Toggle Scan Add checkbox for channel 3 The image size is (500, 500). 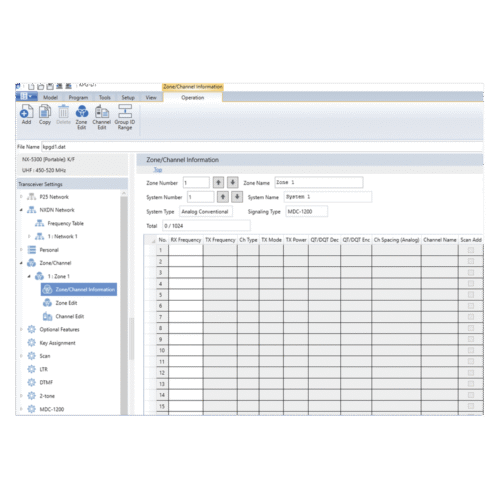pos(471,272)
